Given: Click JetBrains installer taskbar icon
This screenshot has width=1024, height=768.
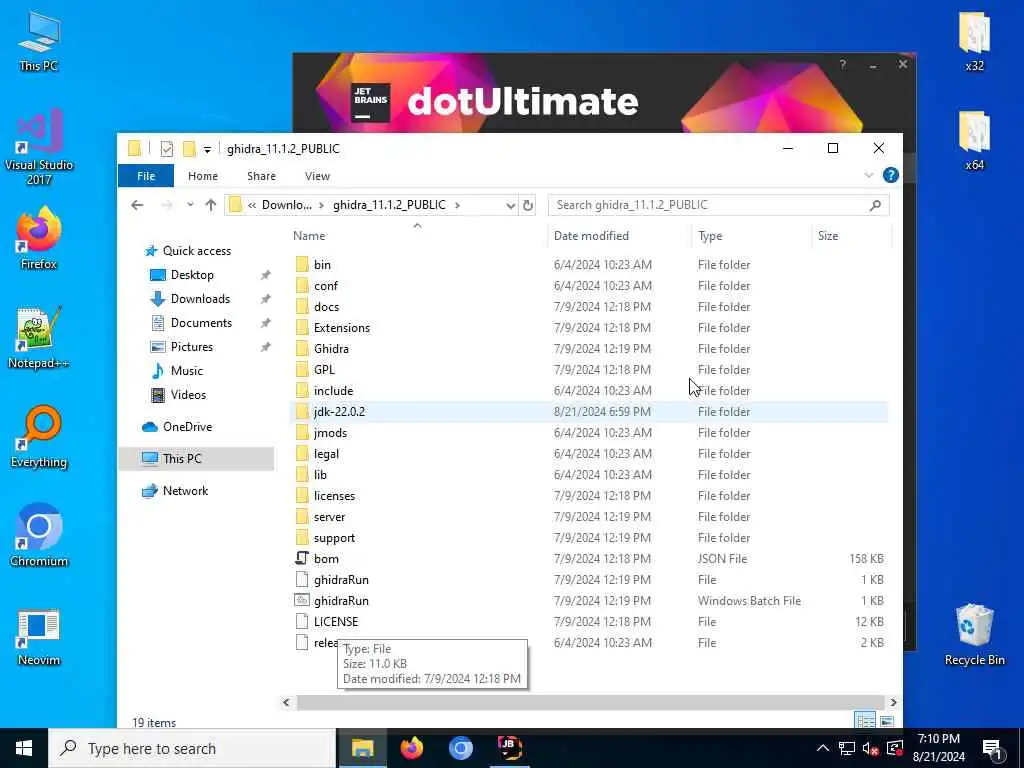Looking at the screenshot, I should click(509, 748).
